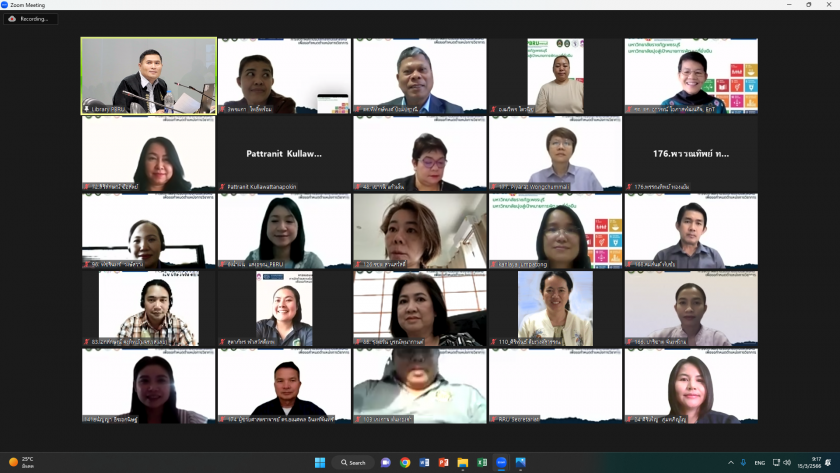Select the Library PBRU video tile
Screen dimensions: 840x473
(148, 75)
